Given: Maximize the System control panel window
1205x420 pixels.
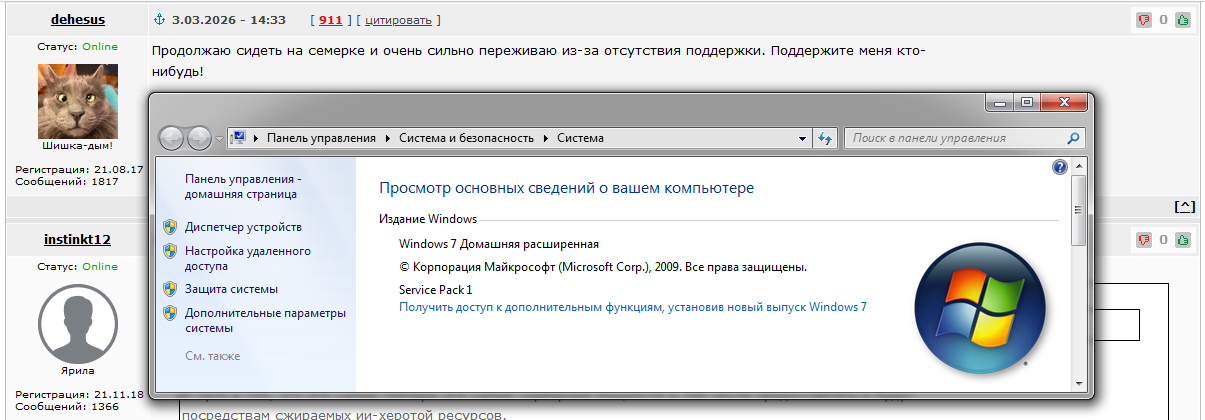Looking at the screenshot, I should (1026, 102).
